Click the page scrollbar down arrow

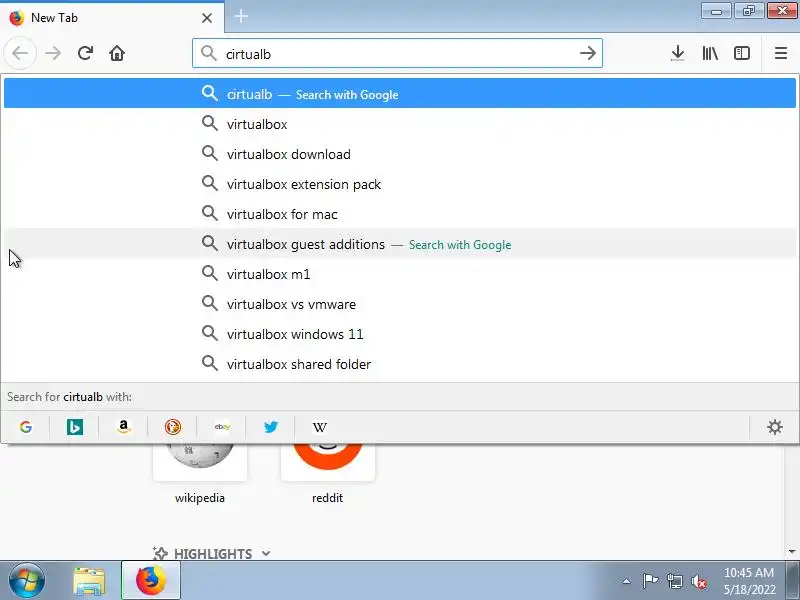tap(792, 552)
